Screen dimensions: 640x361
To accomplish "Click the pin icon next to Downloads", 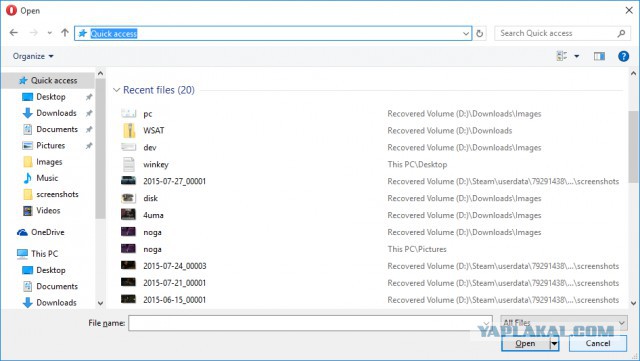I will click(x=89, y=114).
